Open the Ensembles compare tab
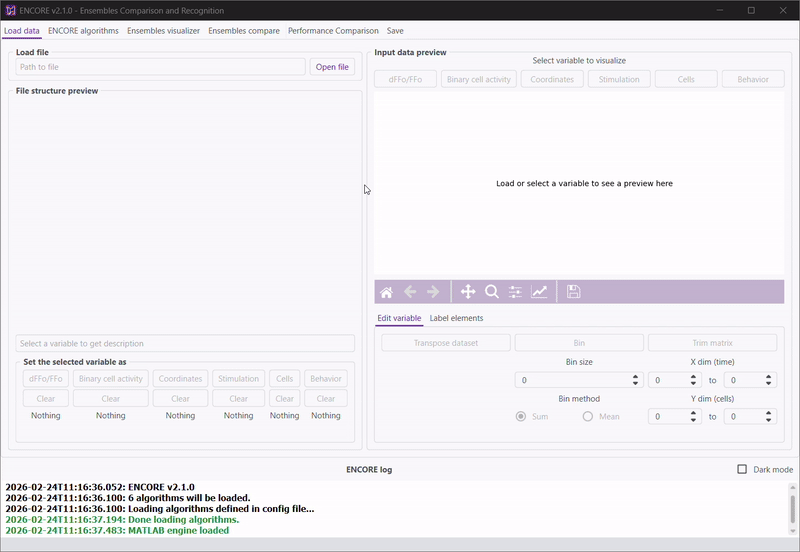This screenshot has width=800, height=552. coord(244,31)
